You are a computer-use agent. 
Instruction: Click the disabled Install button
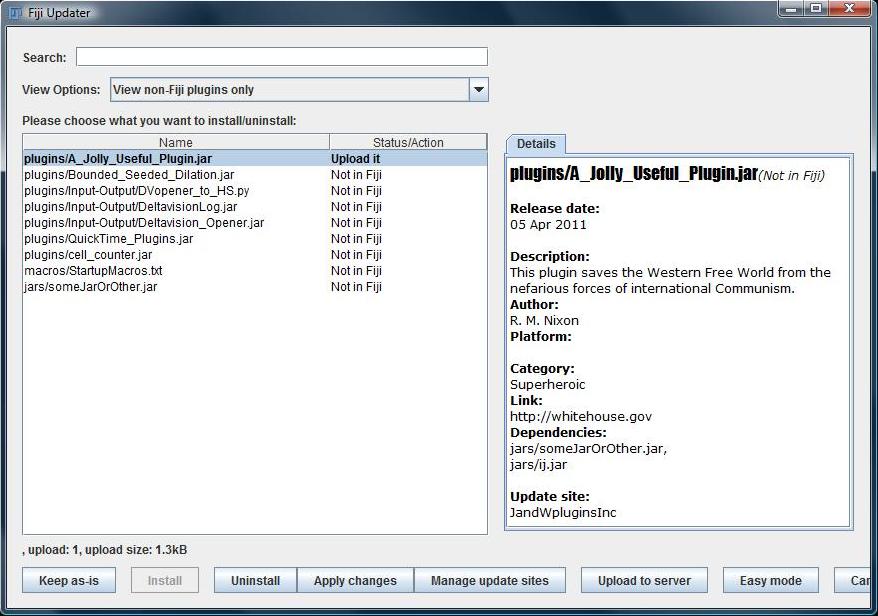(x=165, y=581)
